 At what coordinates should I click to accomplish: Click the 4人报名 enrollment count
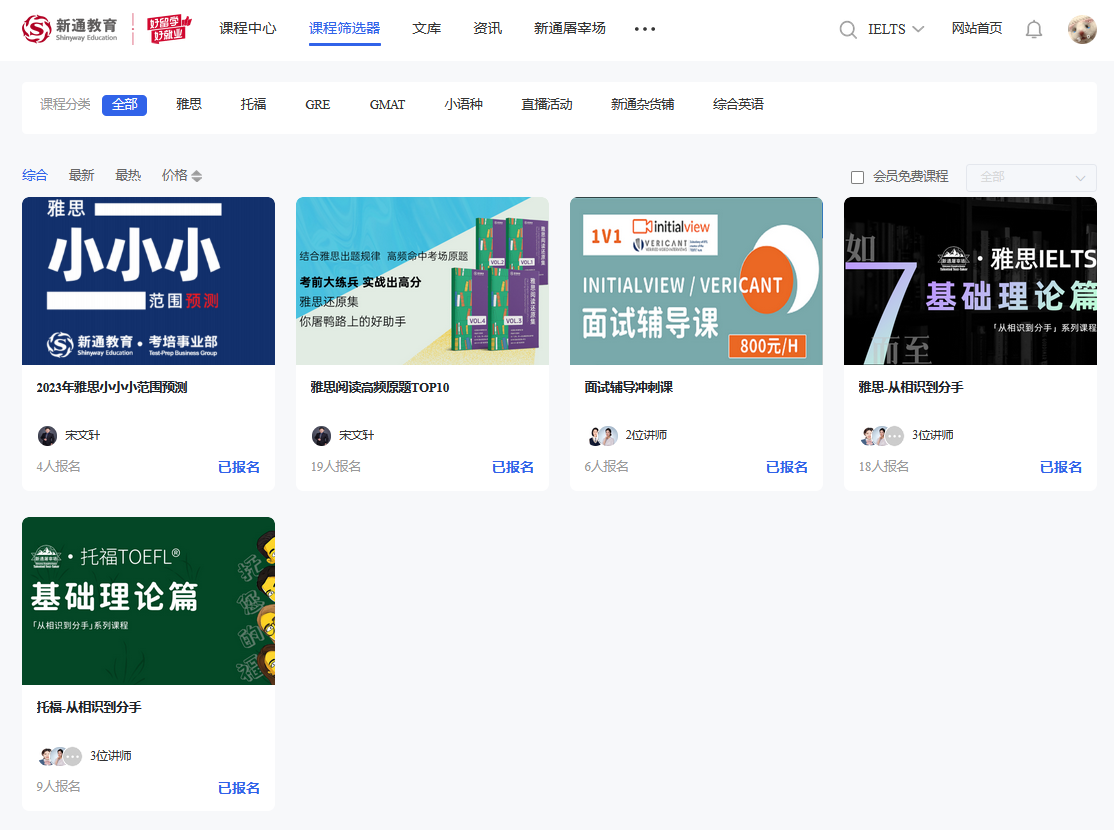pos(58,466)
